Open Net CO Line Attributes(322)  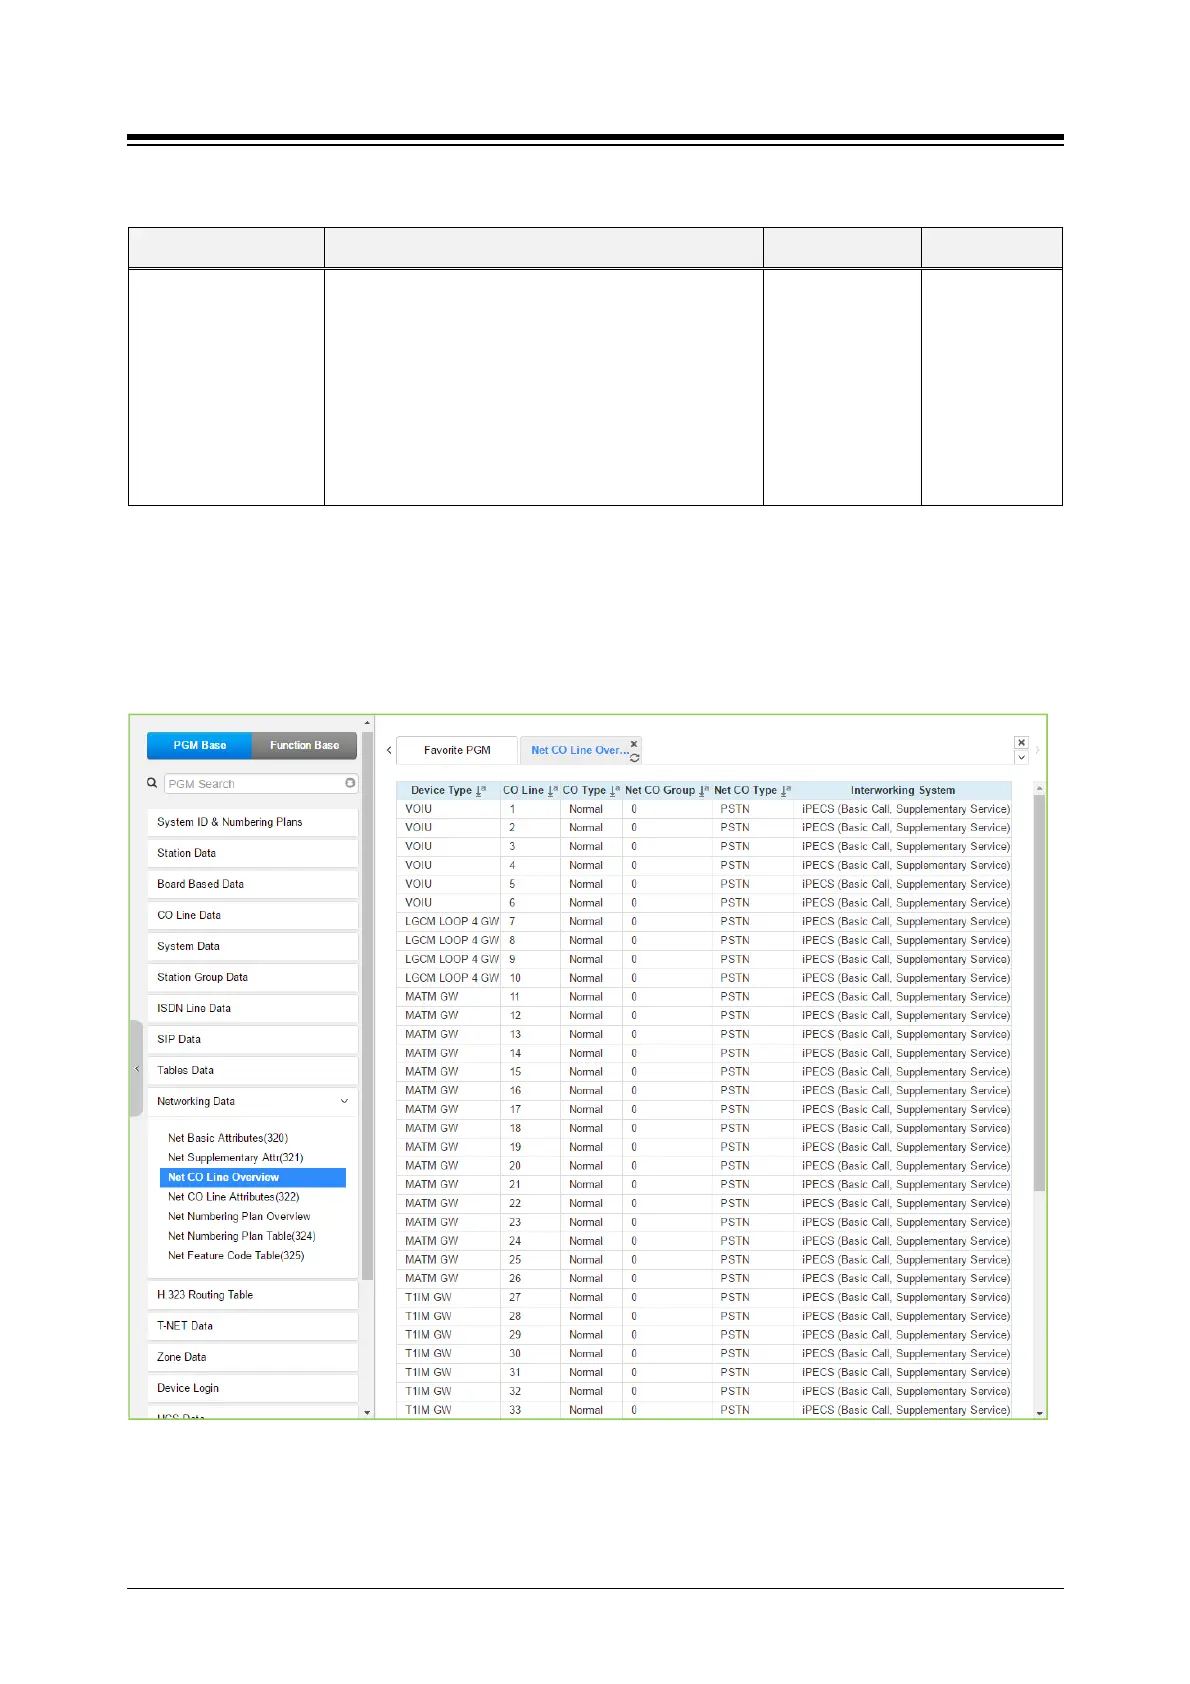point(234,1196)
